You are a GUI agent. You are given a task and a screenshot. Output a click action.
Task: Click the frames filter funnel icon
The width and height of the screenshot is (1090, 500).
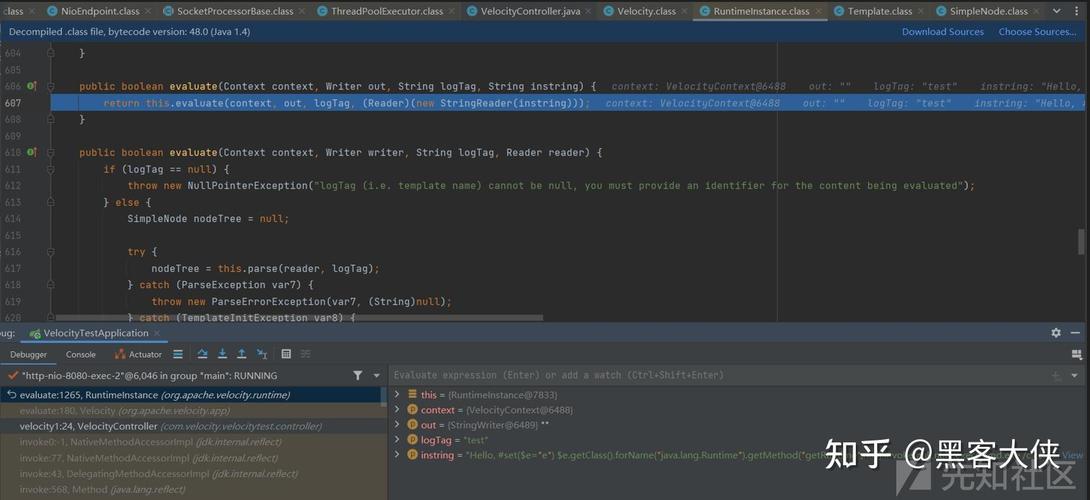point(357,376)
